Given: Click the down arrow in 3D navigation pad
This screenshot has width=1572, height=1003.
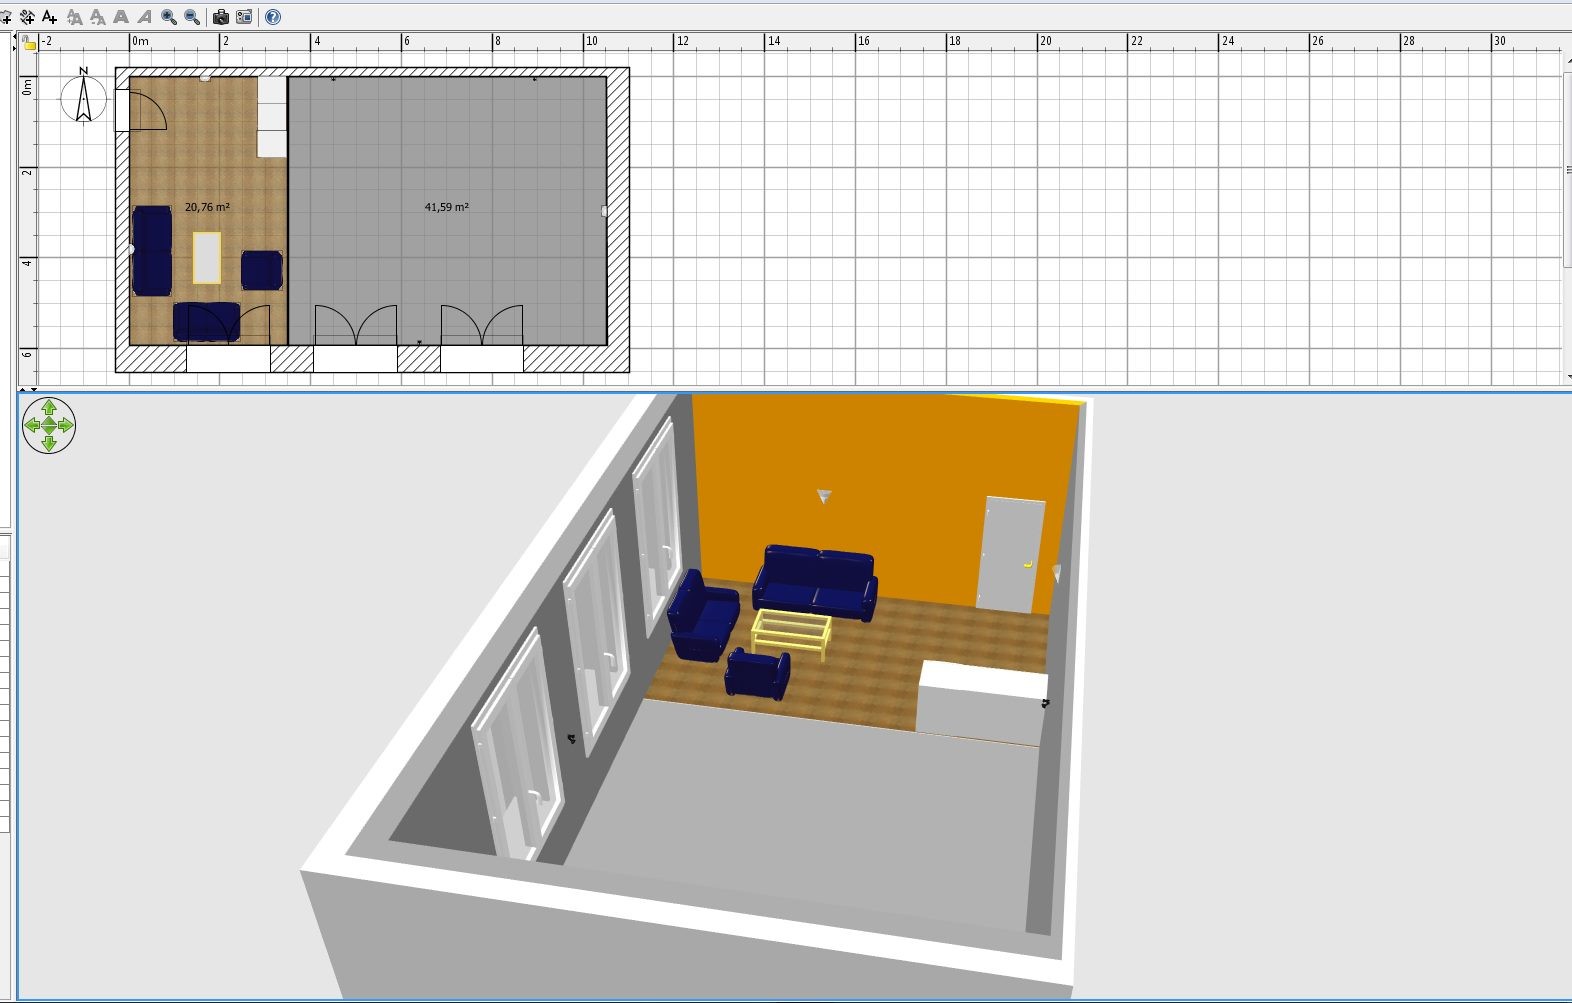Looking at the screenshot, I should pos(49,442).
